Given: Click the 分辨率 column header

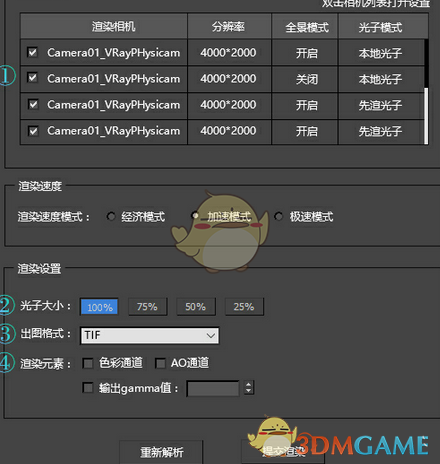Looking at the screenshot, I should pos(229,26).
